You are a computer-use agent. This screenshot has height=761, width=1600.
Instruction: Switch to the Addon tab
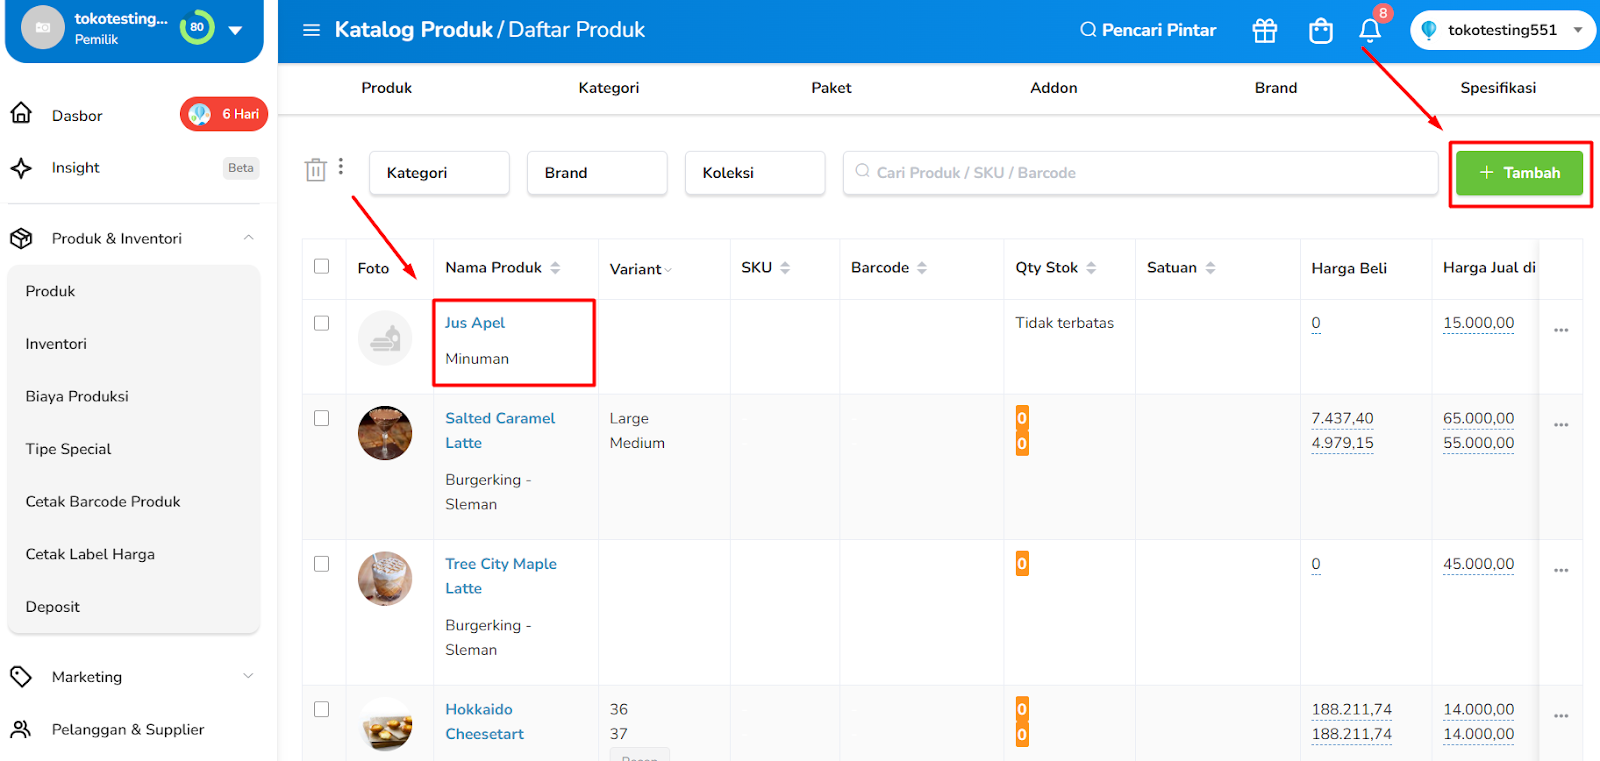(1054, 88)
